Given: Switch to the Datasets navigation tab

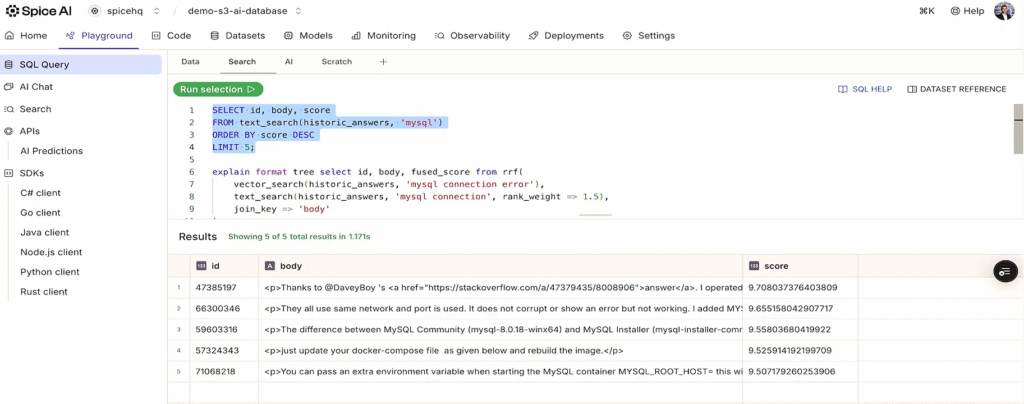Looking at the screenshot, I should 237,36.
